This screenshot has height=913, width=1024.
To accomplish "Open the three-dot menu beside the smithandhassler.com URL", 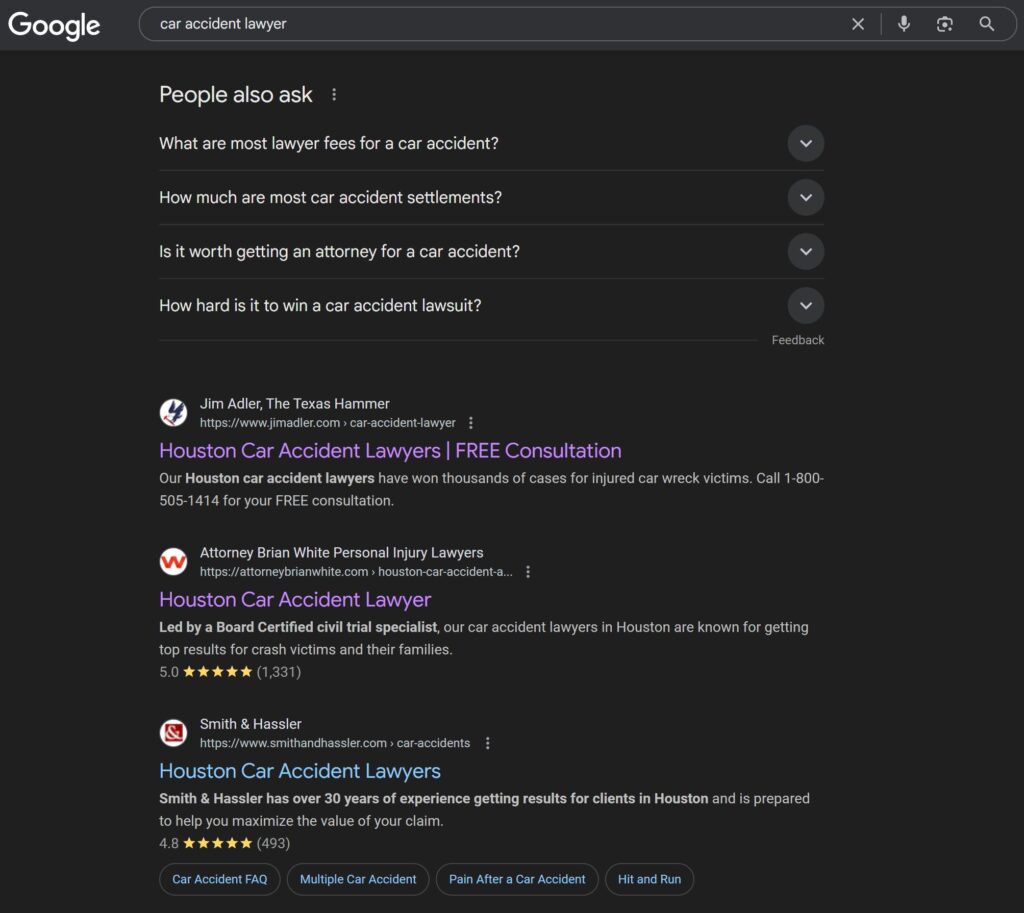I will (487, 743).
